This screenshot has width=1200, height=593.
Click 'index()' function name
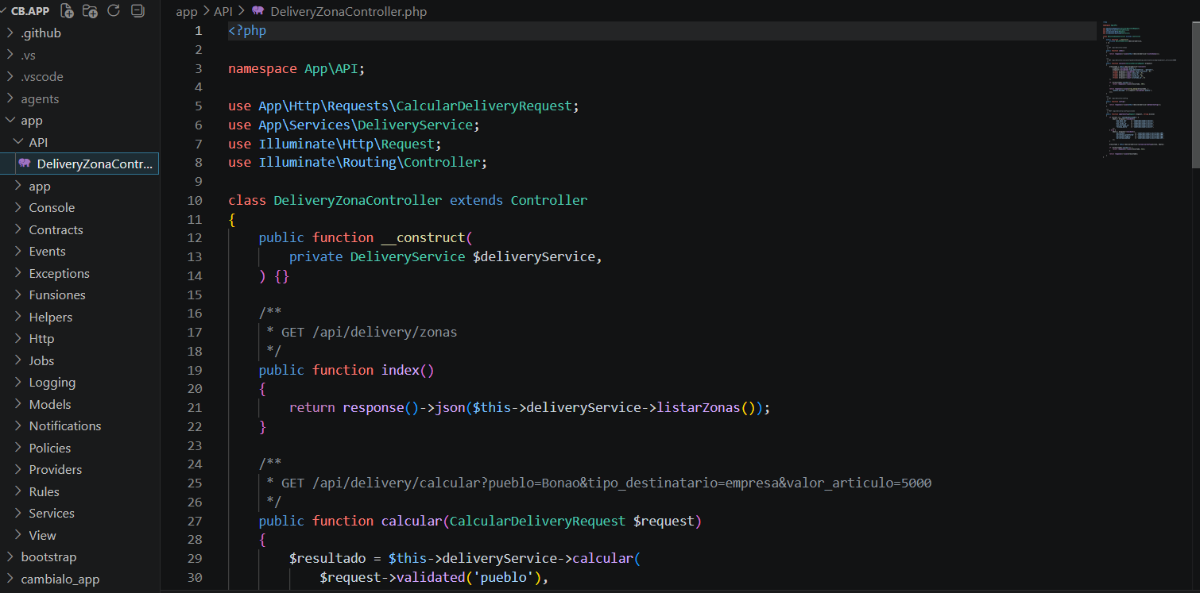point(408,370)
